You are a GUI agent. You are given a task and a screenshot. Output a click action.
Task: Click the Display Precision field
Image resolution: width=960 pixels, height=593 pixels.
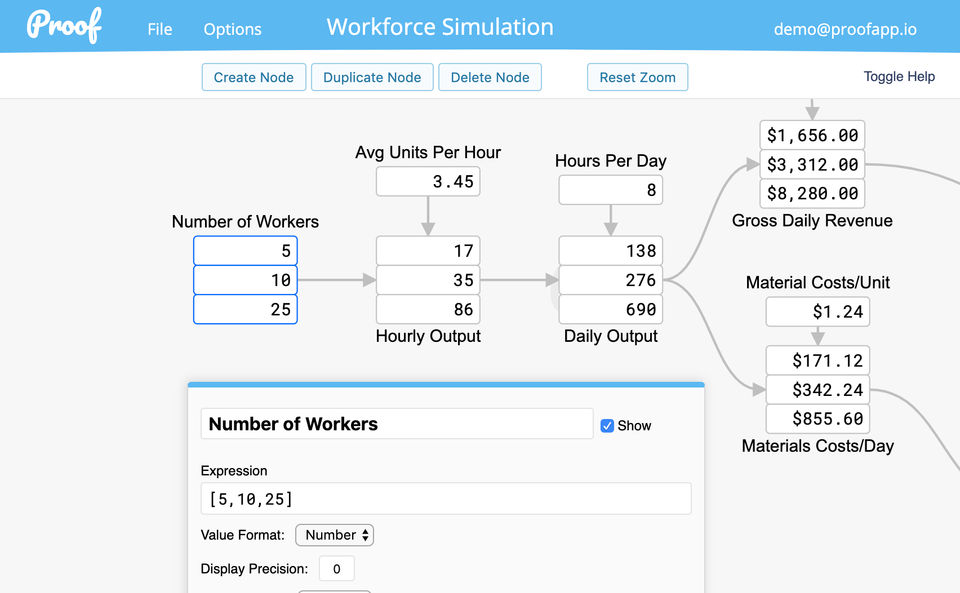coord(337,569)
